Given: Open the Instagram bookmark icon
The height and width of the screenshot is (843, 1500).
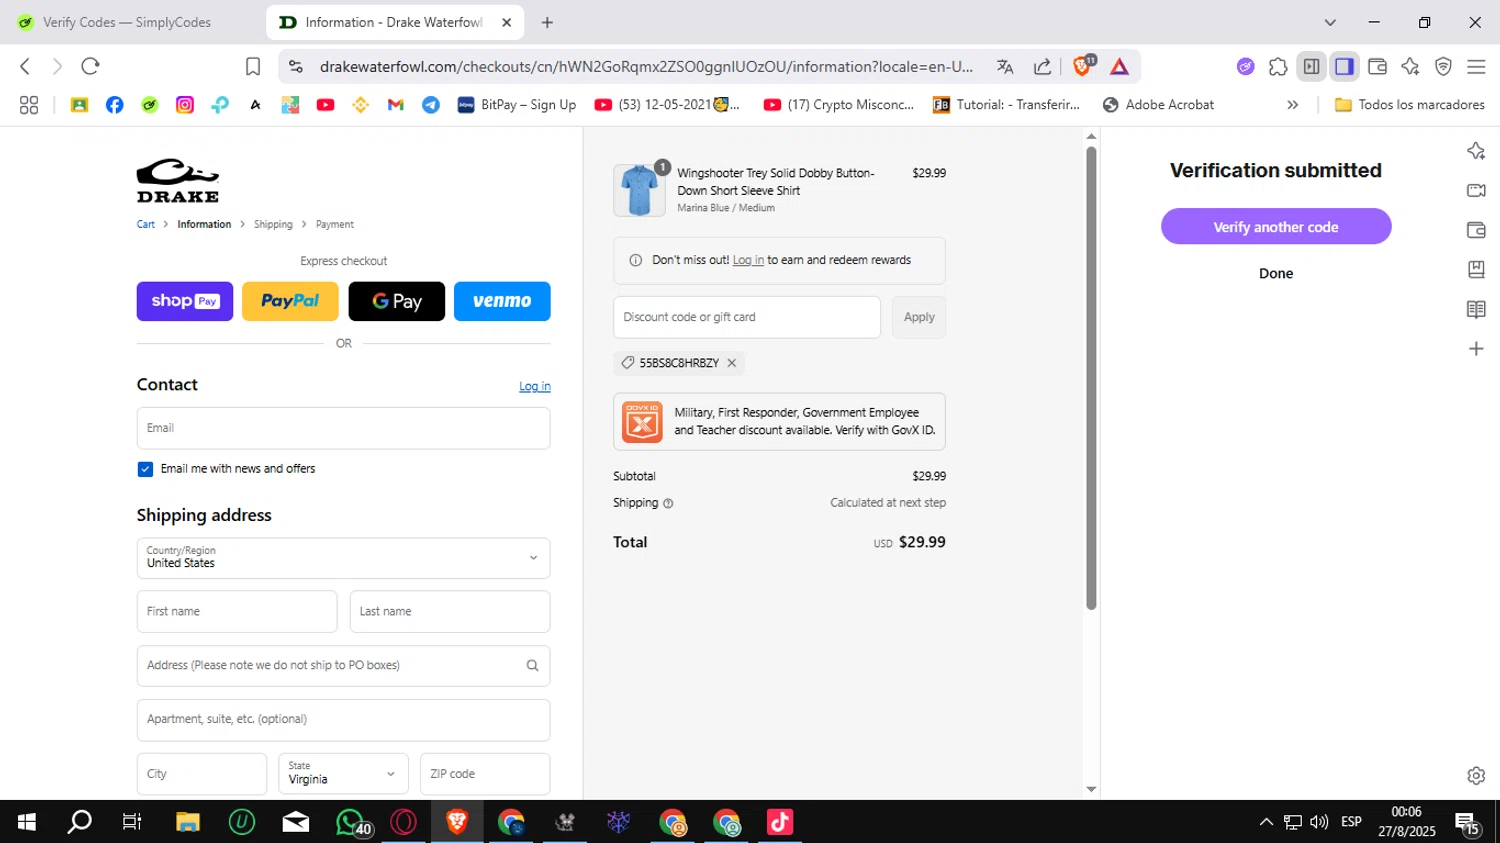Looking at the screenshot, I should click(x=185, y=105).
